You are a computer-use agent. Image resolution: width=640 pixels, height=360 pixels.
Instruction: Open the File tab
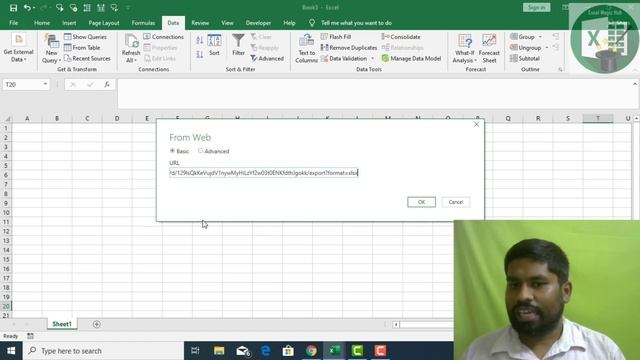[x=13, y=23]
